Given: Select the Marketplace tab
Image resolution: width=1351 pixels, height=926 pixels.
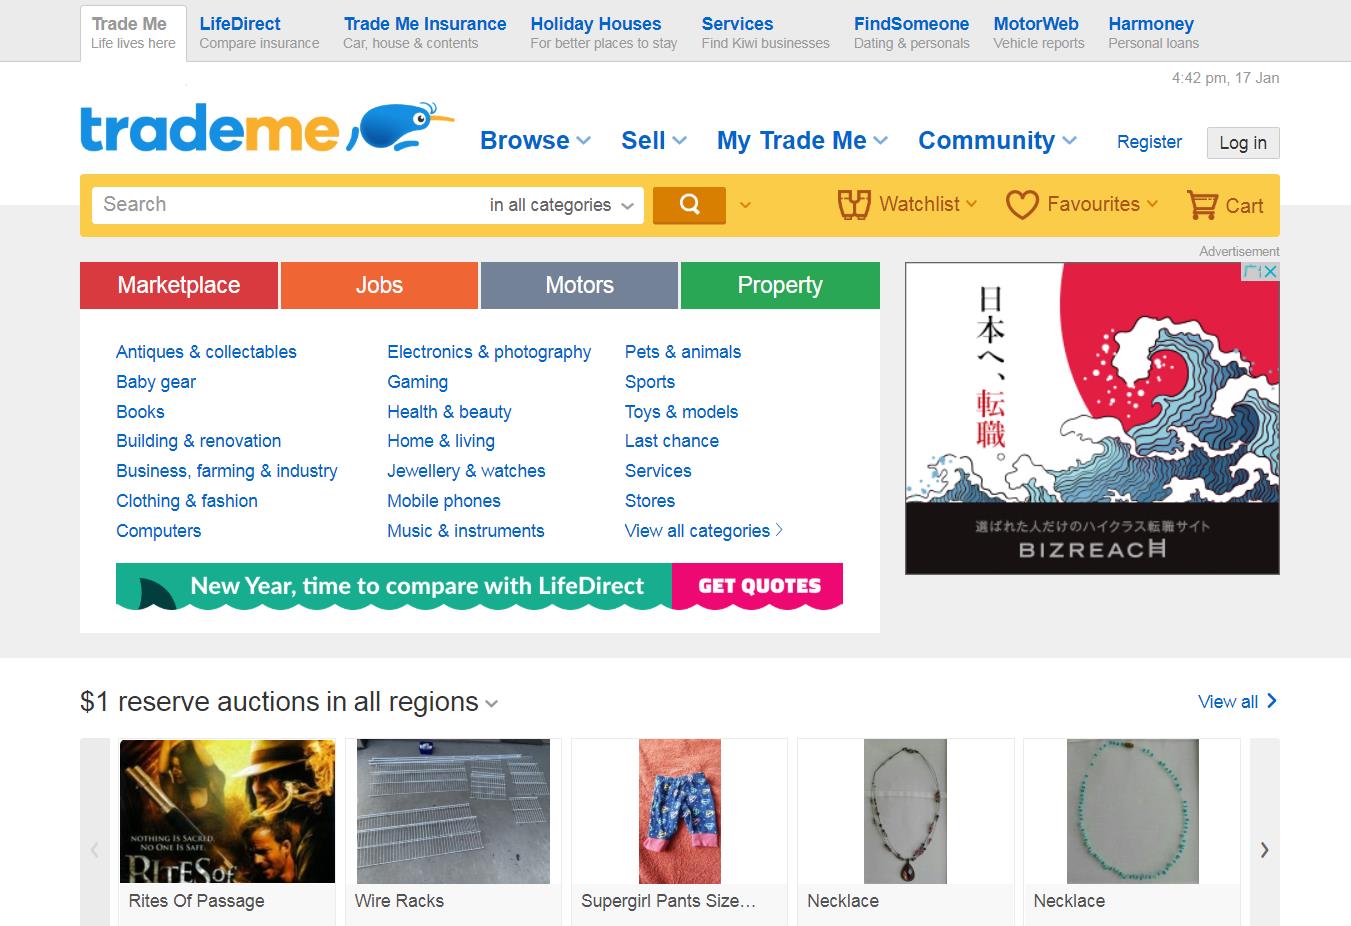Looking at the screenshot, I should (179, 285).
